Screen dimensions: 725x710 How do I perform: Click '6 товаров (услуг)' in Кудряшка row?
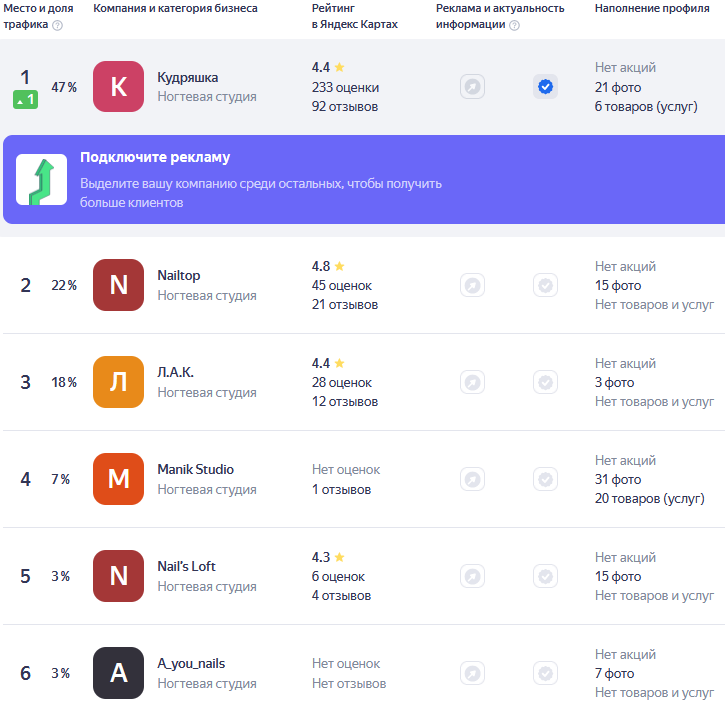pyautogui.click(x=646, y=107)
